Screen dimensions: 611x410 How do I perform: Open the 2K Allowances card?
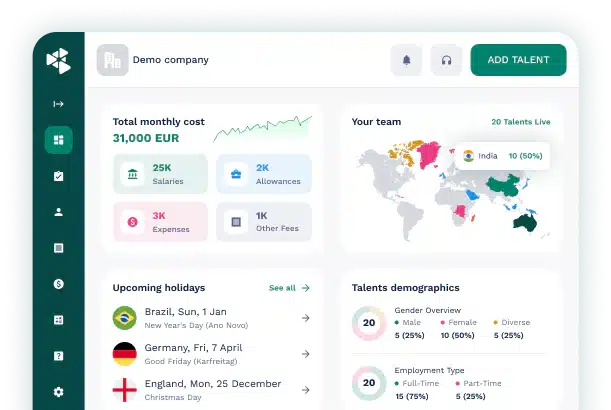[264, 174]
